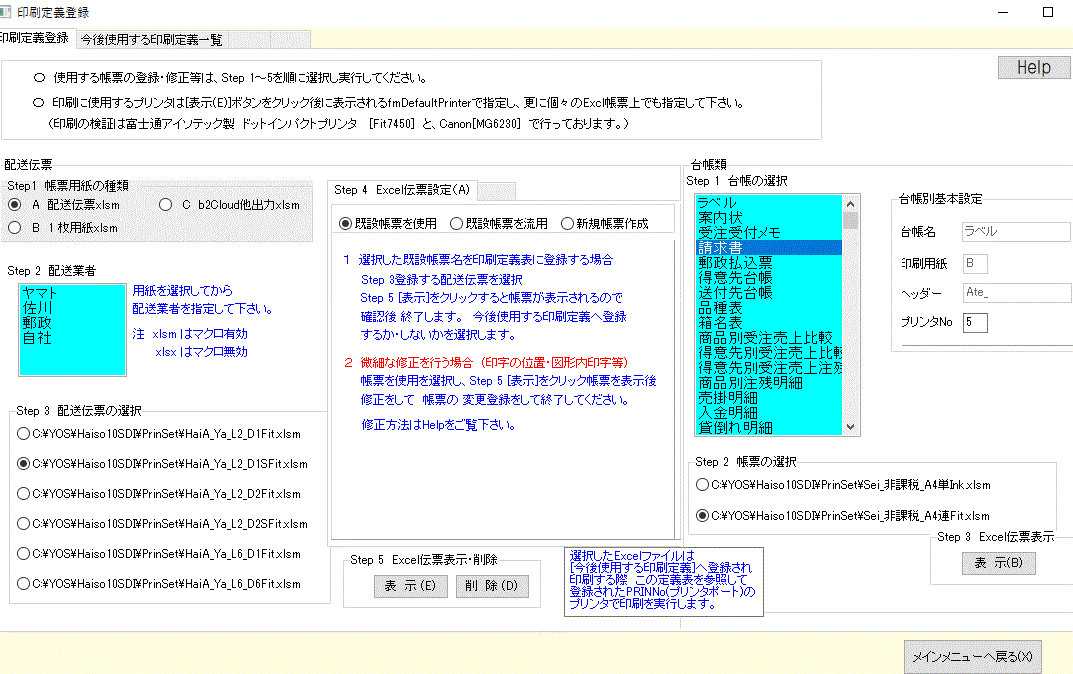Viewport: 1073px width, 674px height.
Task: Maximize the 印刷定義登録 window
Action: pyautogui.click(x=1048, y=12)
